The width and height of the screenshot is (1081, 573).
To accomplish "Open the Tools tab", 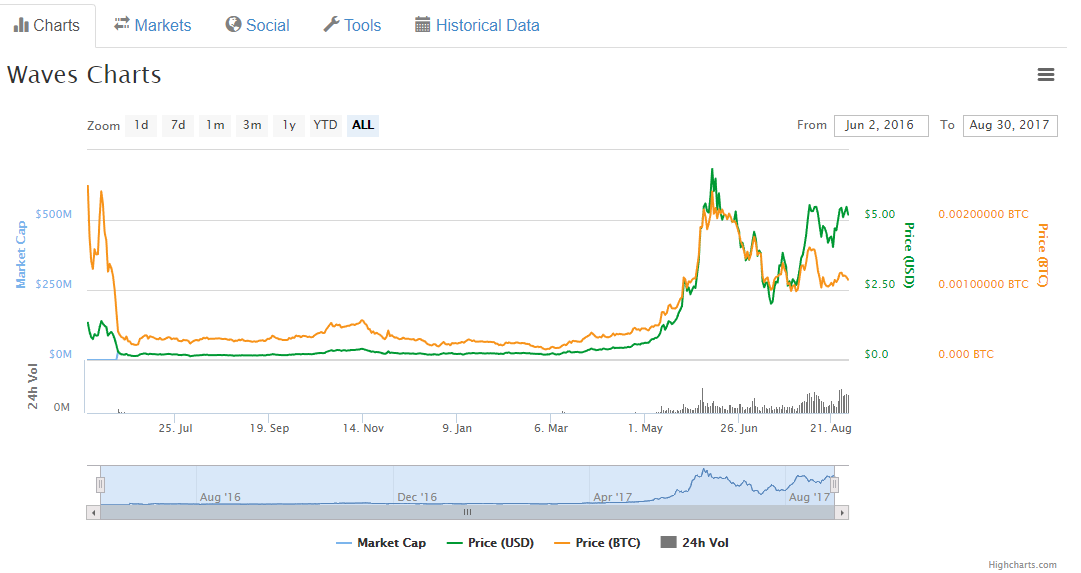I will click(352, 26).
